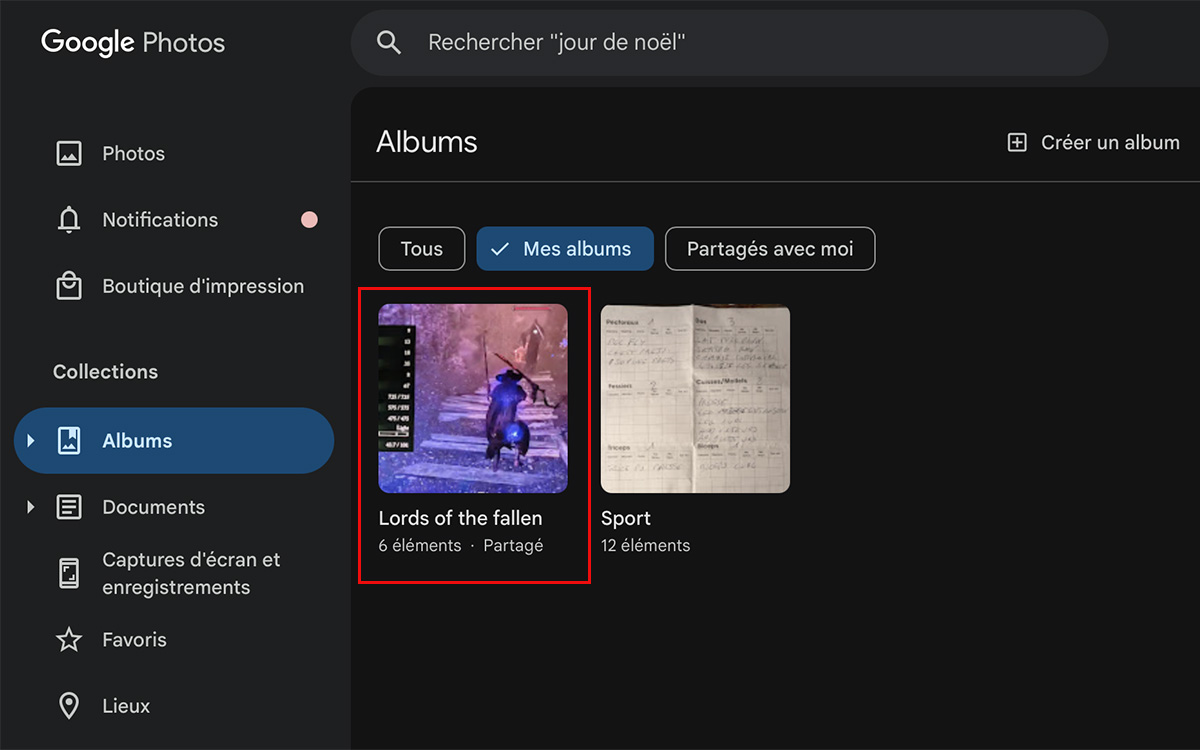Expand the Documents tree arrow
The width and height of the screenshot is (1200, 750).
(30, 507)
